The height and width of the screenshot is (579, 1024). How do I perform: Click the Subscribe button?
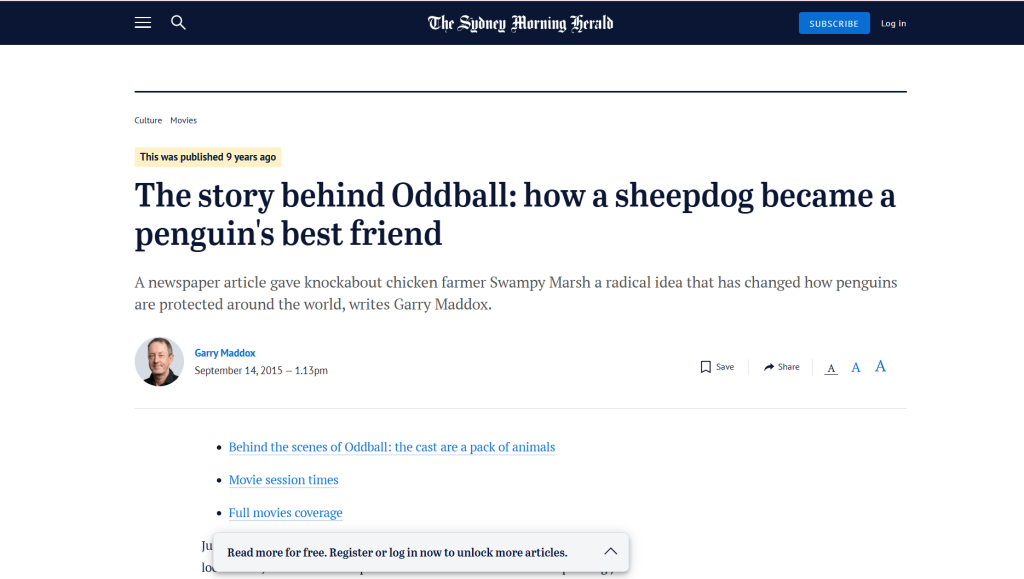tap(834, 23)
